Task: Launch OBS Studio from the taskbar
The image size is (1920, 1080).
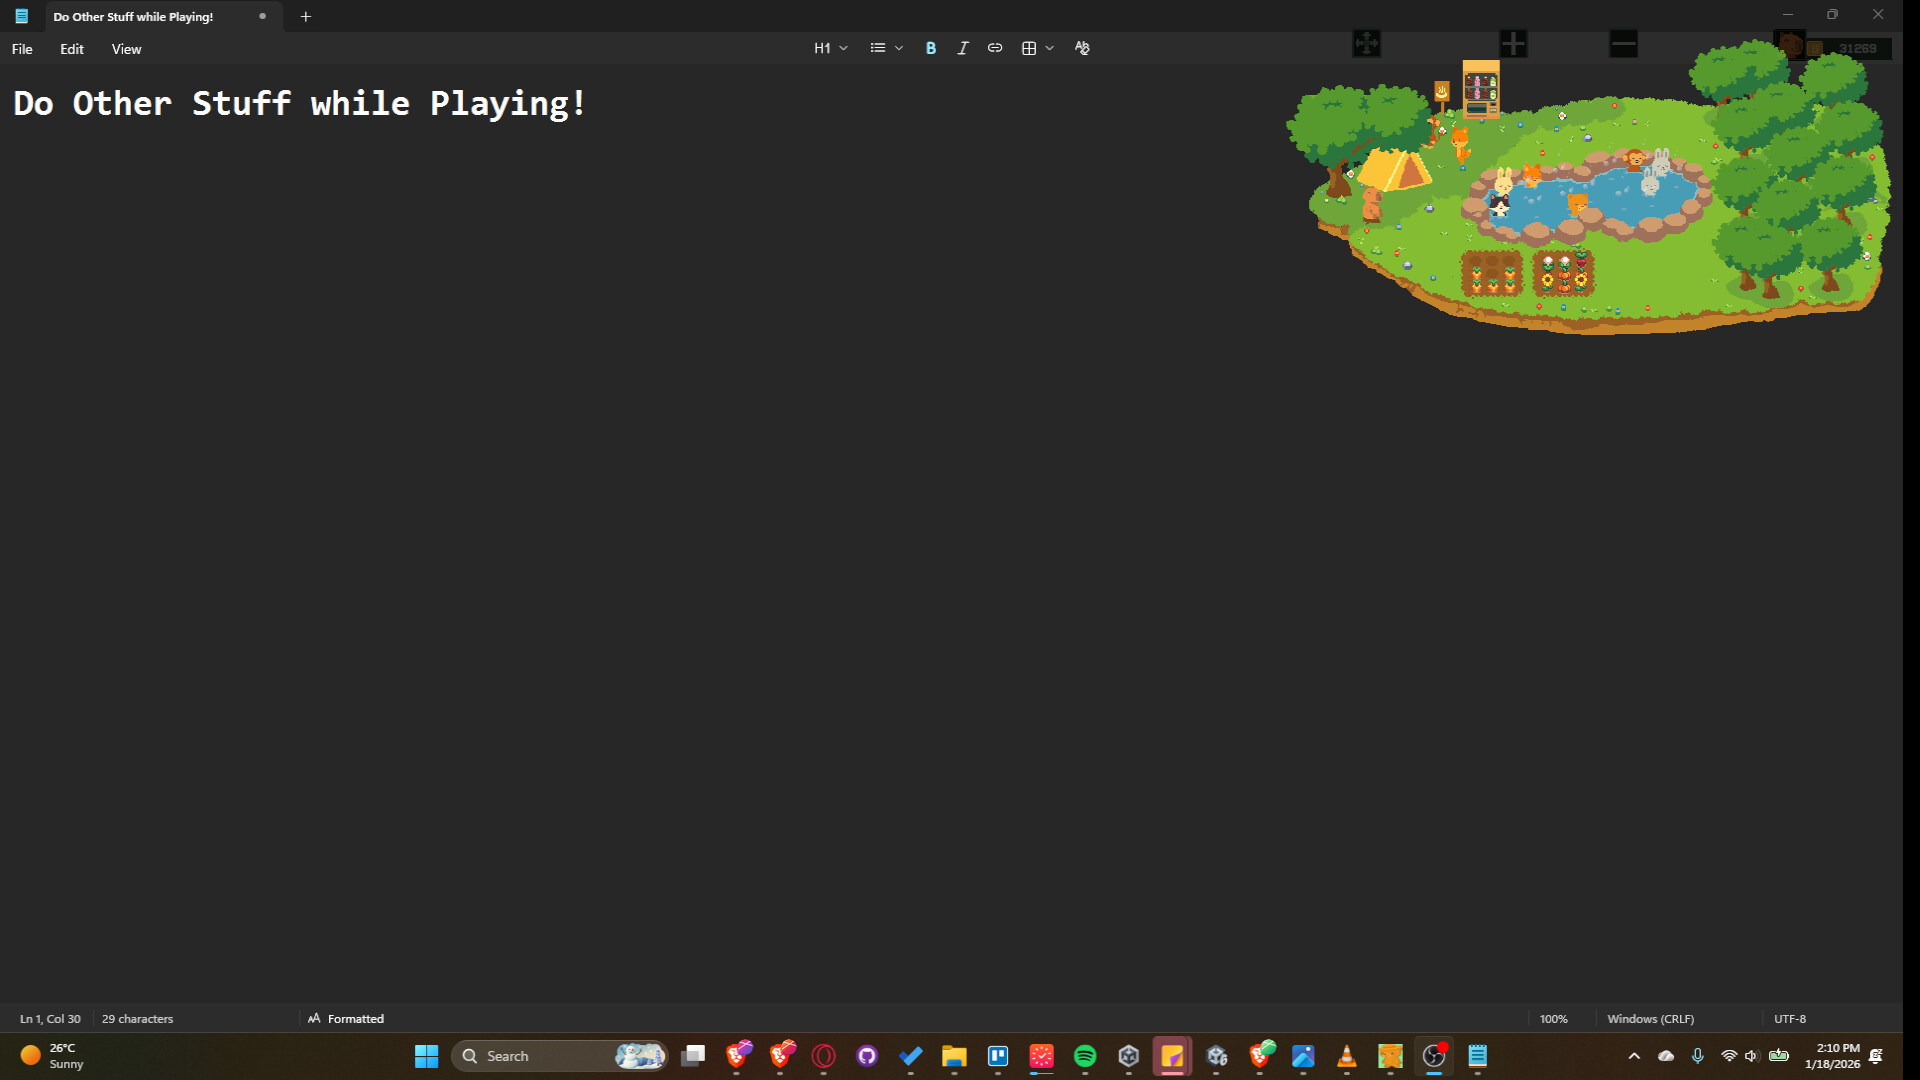Action: (1433, 1057)
